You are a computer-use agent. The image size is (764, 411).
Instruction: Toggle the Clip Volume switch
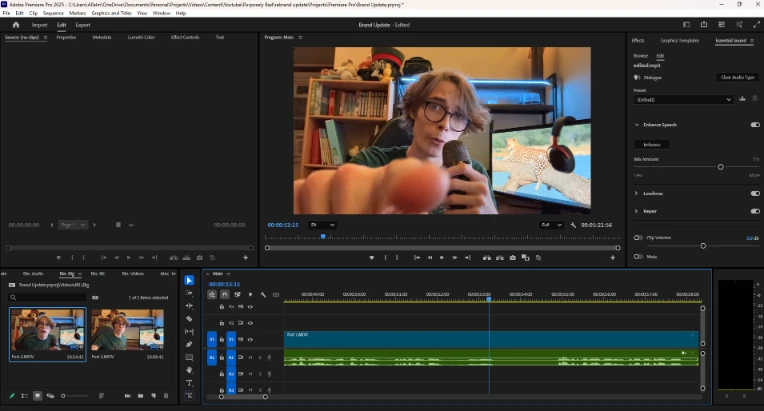click(638, 238)
